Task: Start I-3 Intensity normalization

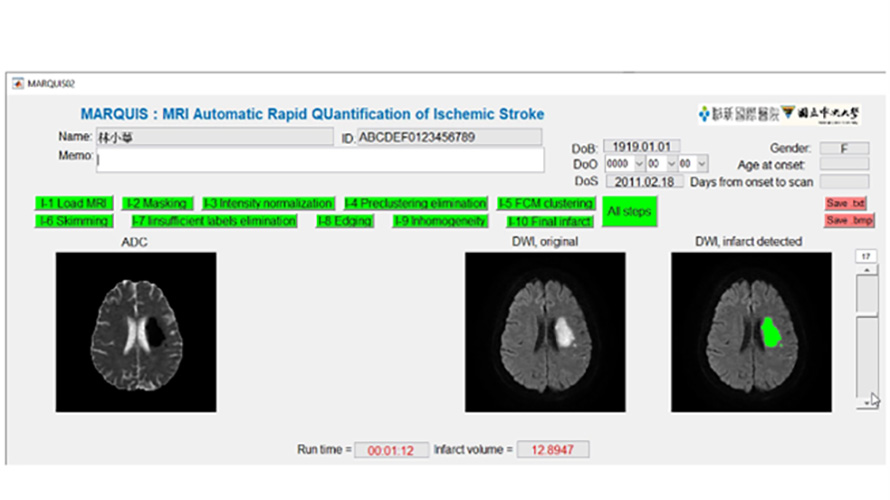Action: click(268, 203)
